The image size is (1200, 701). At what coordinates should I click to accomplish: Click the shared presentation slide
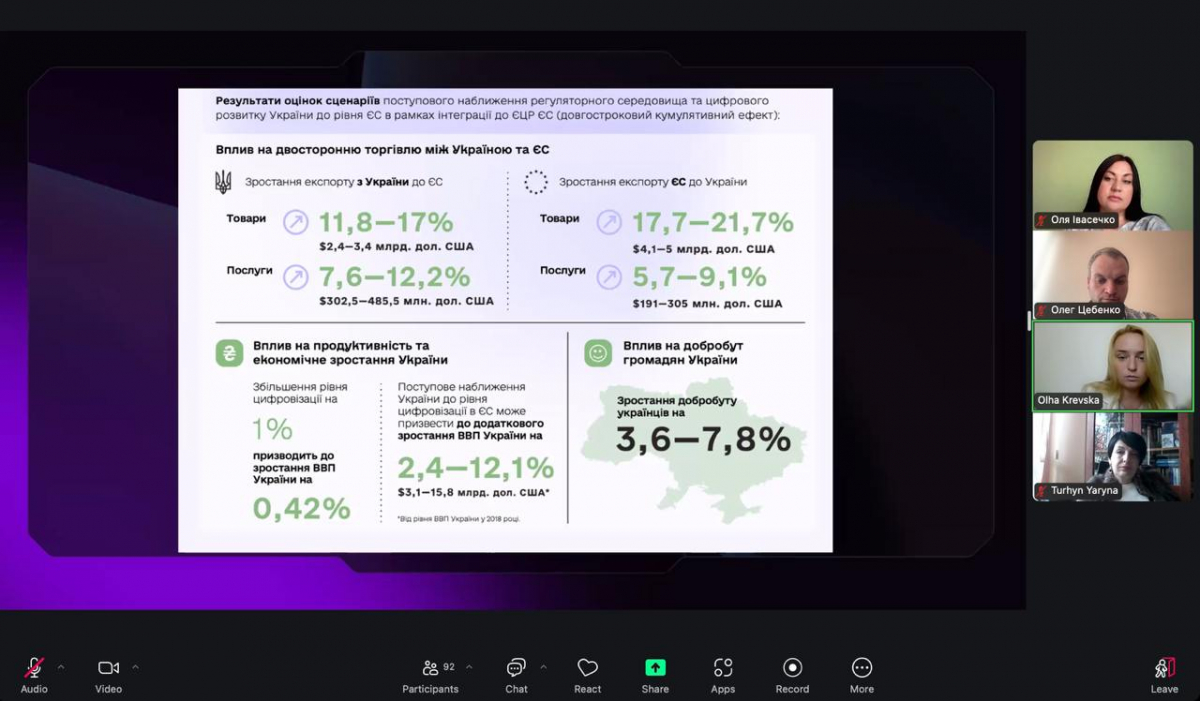click(x=505, y=320)
